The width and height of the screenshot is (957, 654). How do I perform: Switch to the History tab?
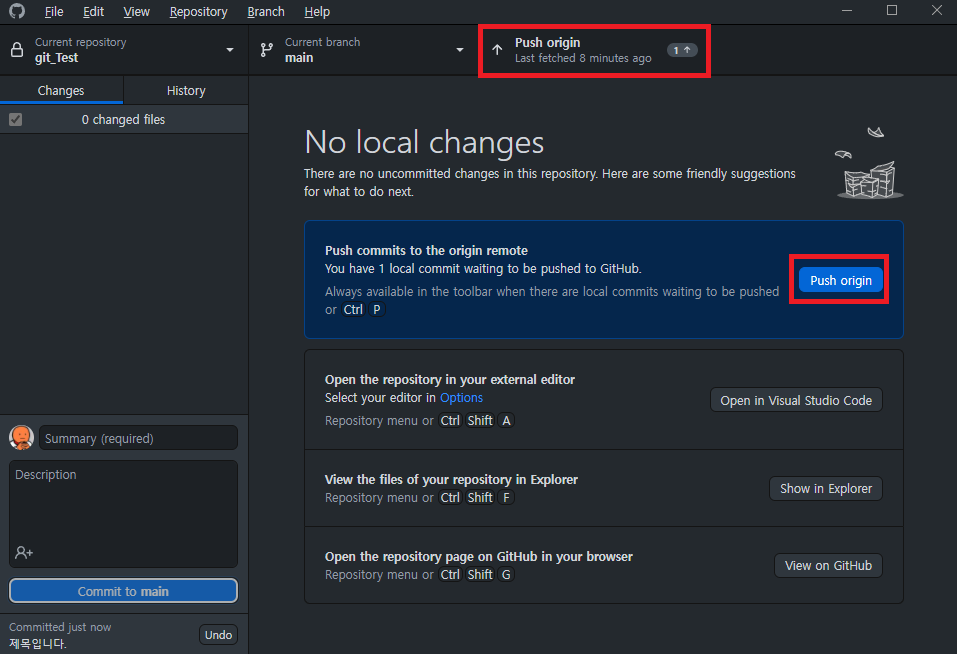(186, 90)
